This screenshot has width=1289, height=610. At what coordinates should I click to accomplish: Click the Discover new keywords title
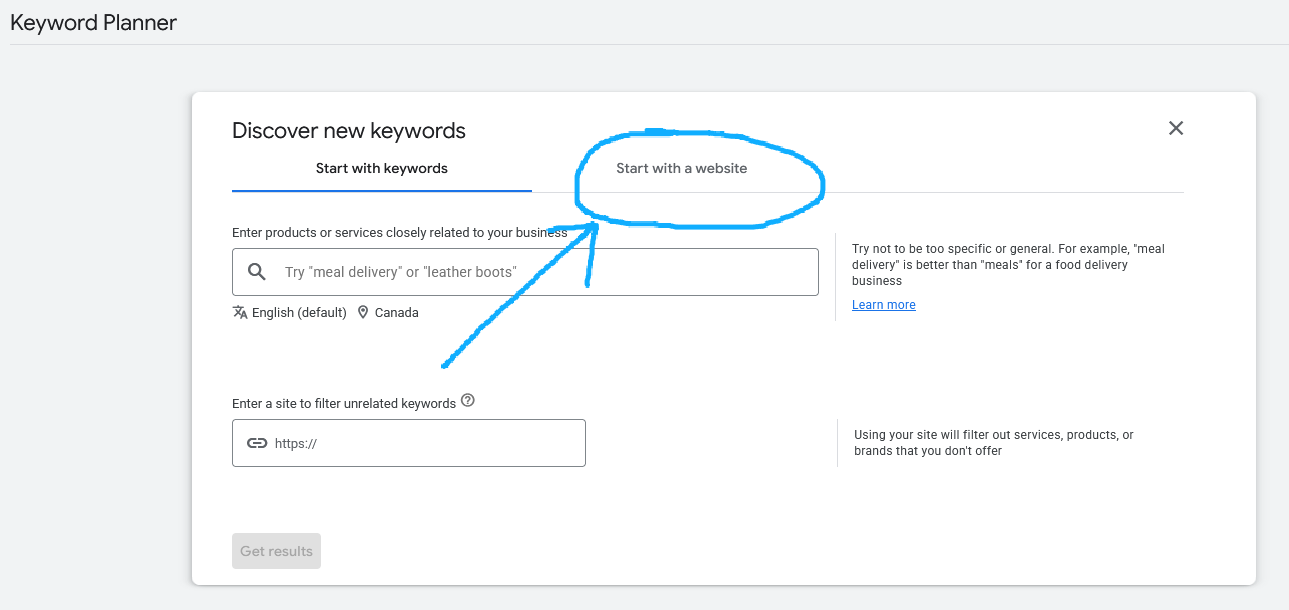pos(348,130)
